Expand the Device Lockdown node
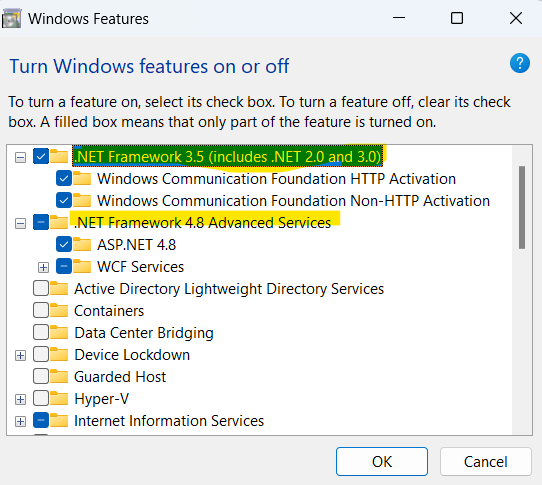The image size is (542, 485). coord(20,356)
